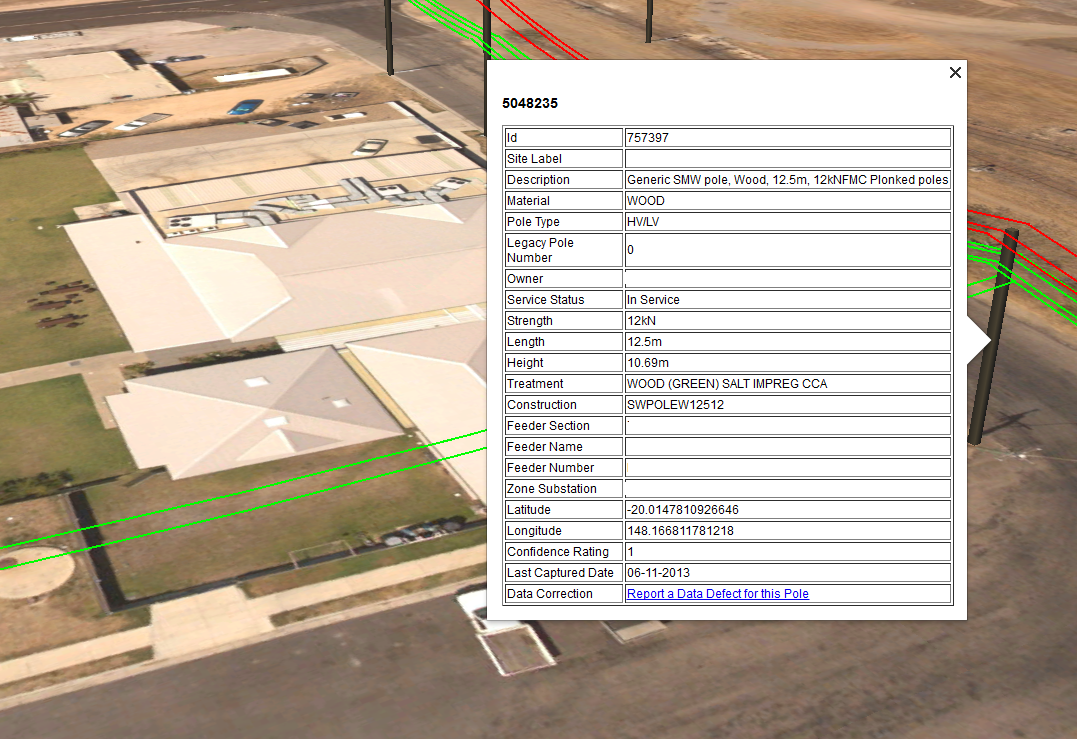Select the Description field text
Viewport: 1077px width, 739px height.
(787, 179)
